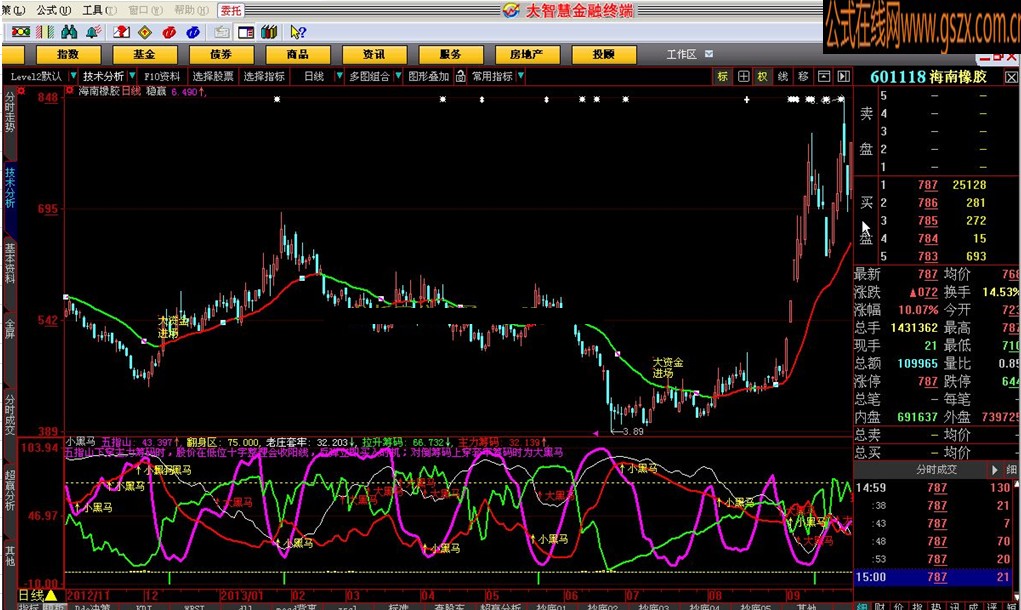Toggle the 线 drawing button
The width and height of the screenshot is (1021, 610).
[782, 76]
